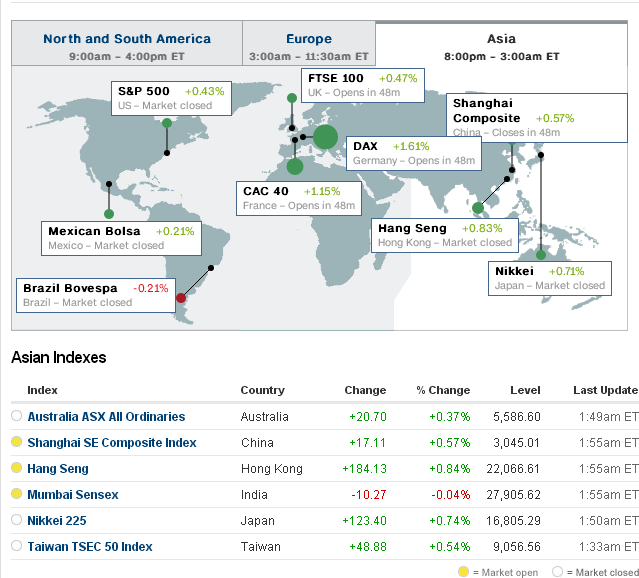Viewport: 639px width, 578px height.
Task: Click the +184.13 change value
Action: tap(364, 469)
